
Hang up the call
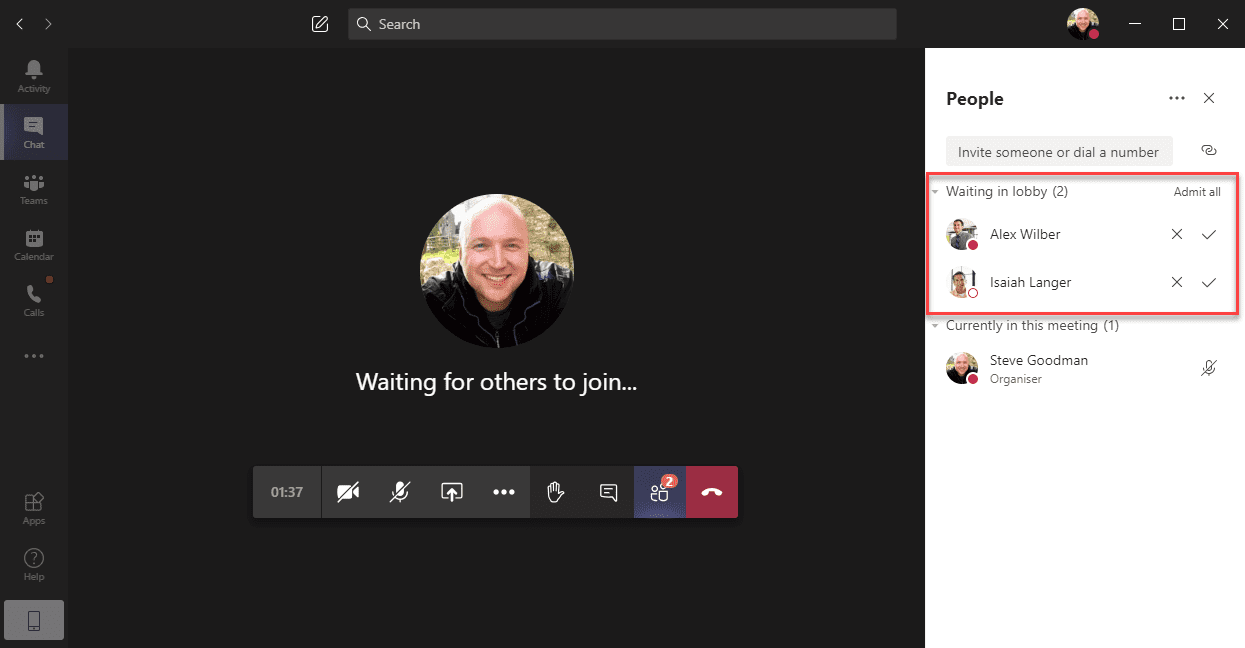point(712,492)
